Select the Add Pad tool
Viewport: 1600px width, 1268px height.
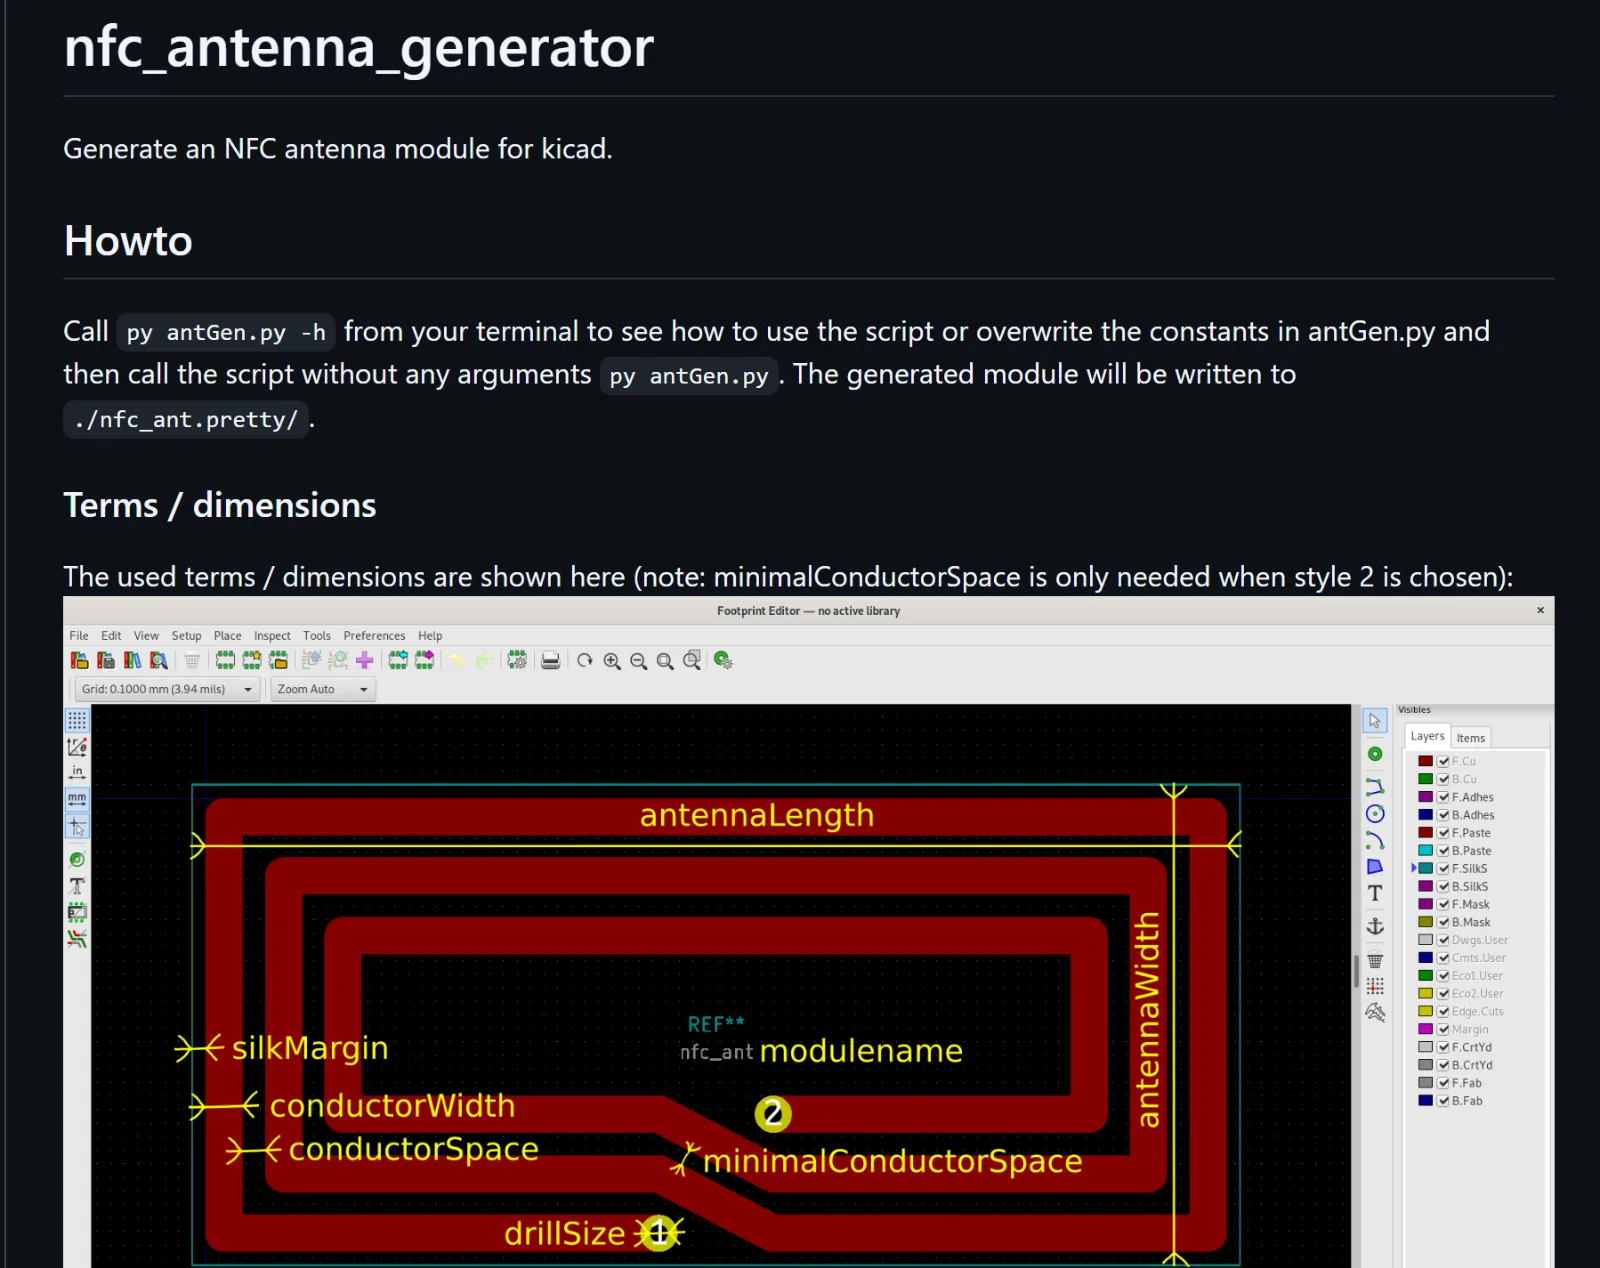coord(1375,754)
